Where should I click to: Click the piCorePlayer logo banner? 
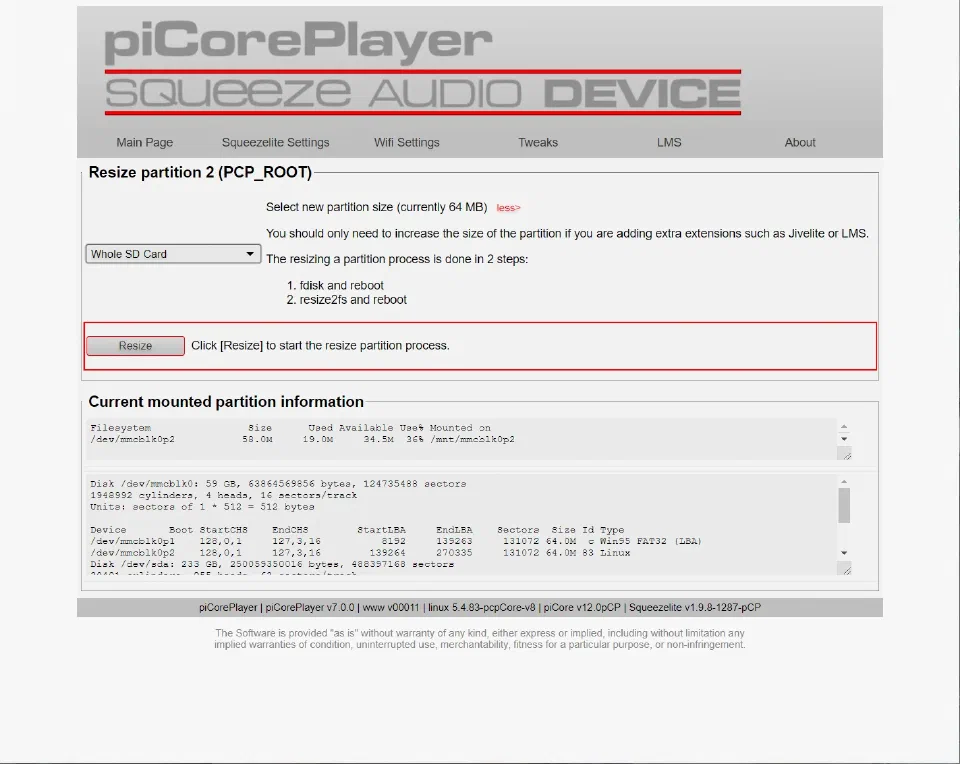tap(422, 67)
